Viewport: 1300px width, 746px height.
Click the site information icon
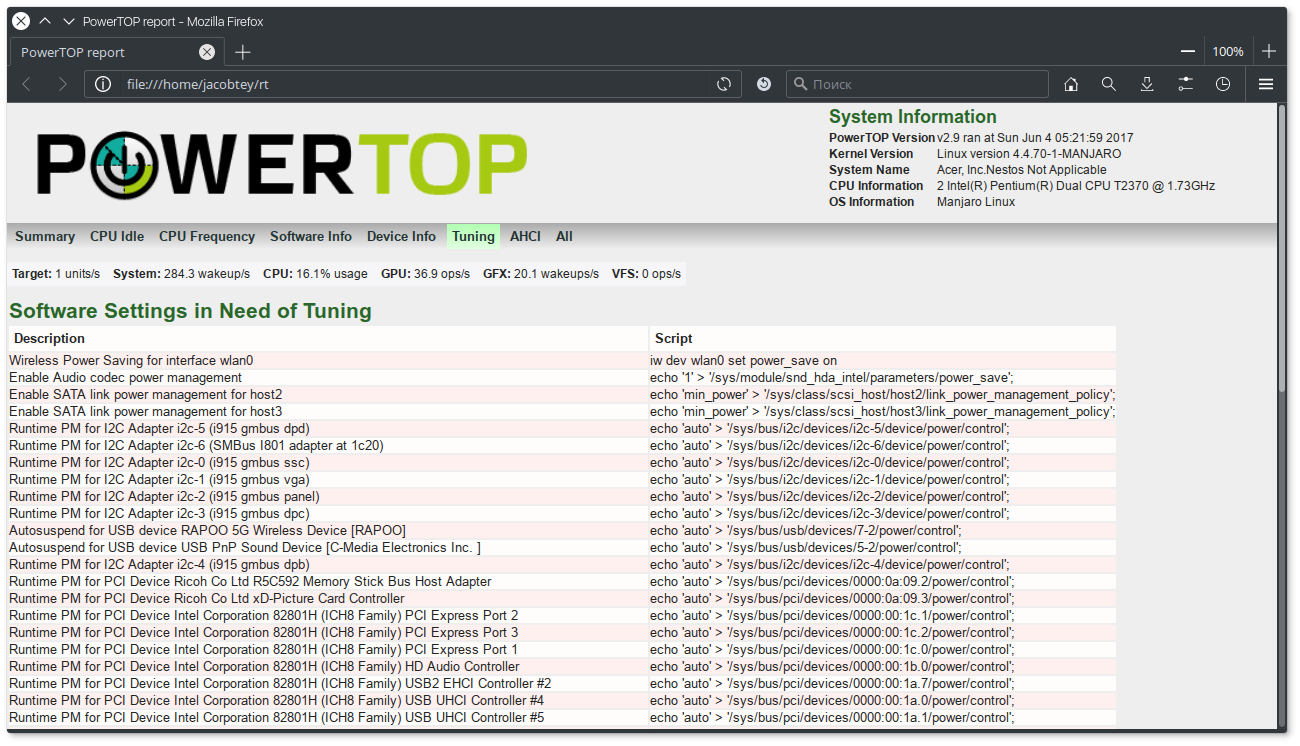102,84
